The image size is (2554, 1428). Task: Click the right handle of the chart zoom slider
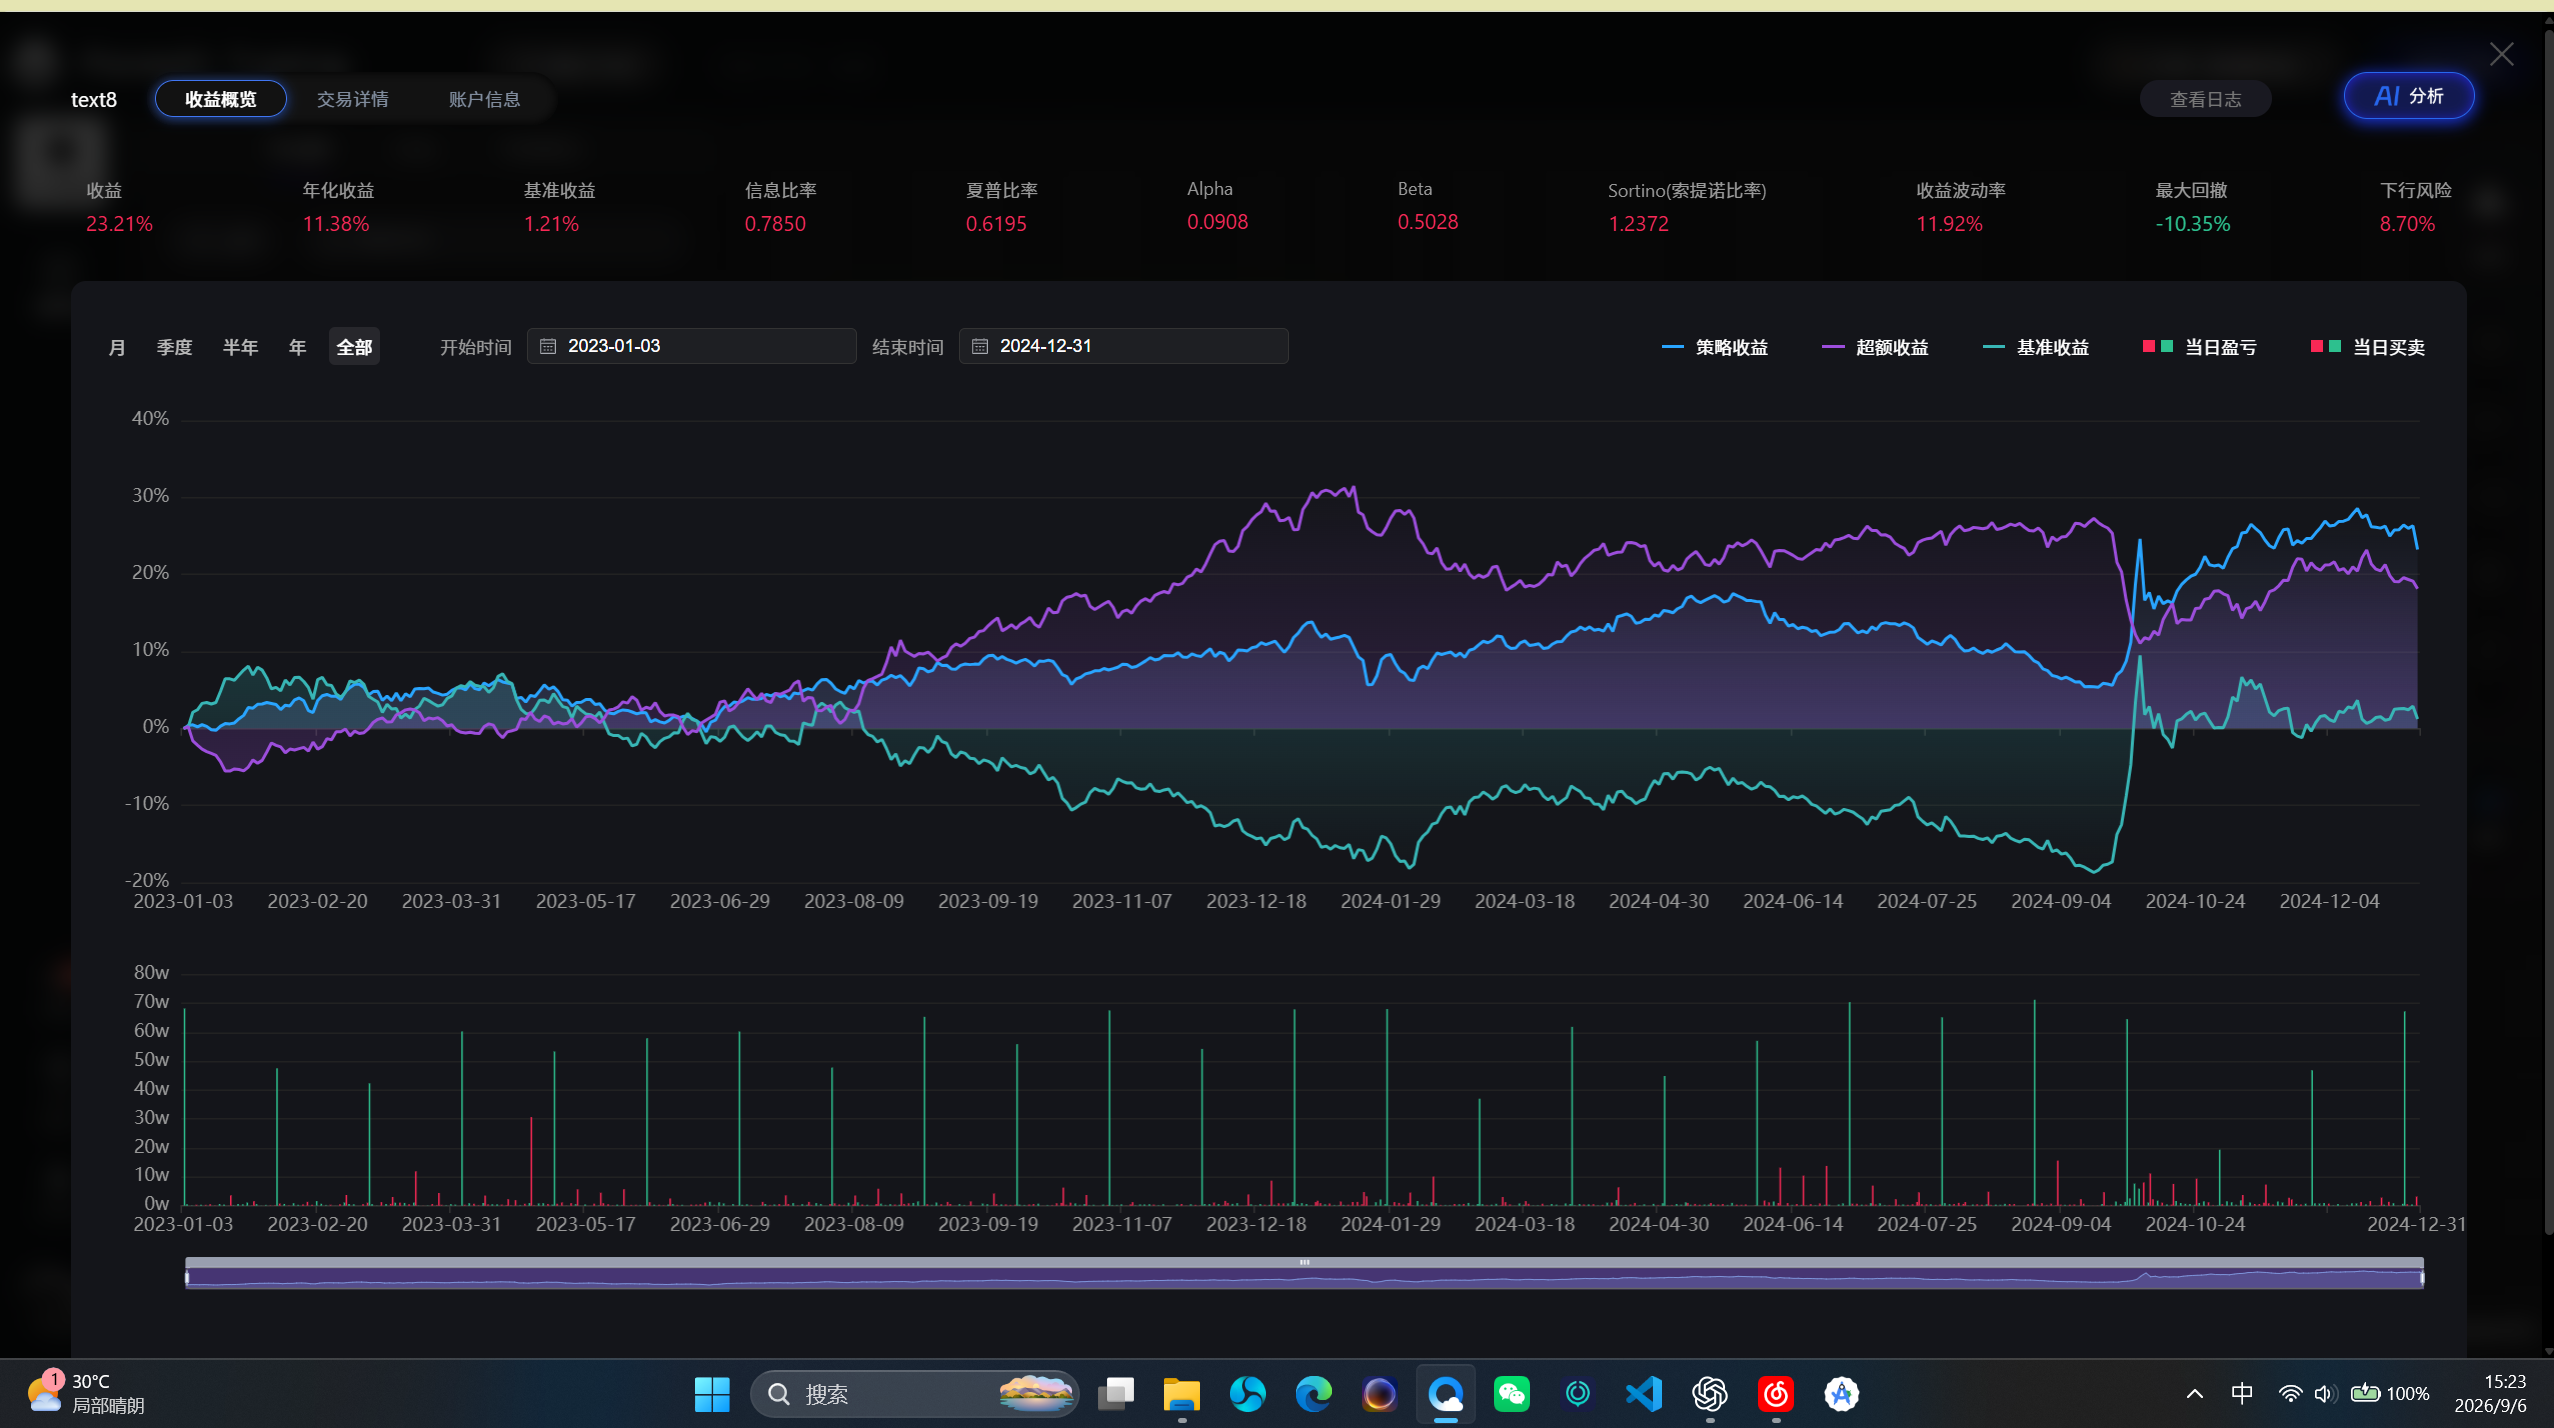(x=2422, y=1278)
